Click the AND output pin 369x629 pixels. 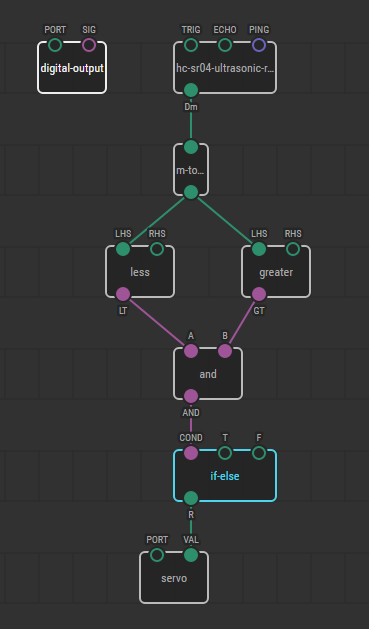(x=191, y=396)
